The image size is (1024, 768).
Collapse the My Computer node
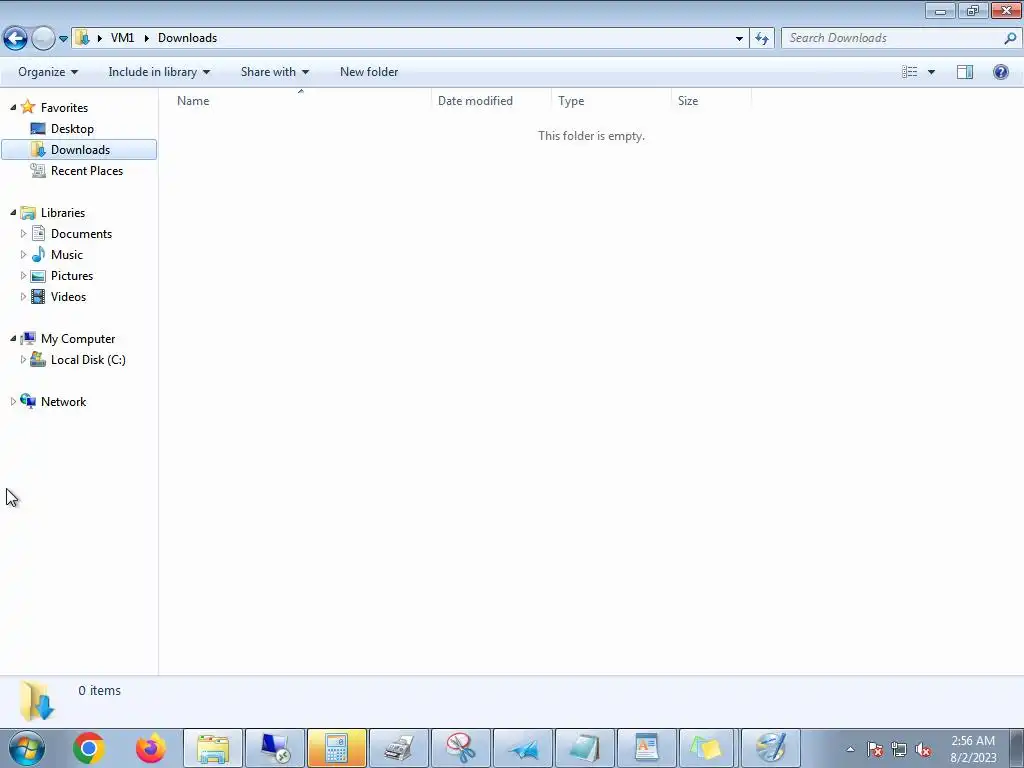(x=13, y=338)
